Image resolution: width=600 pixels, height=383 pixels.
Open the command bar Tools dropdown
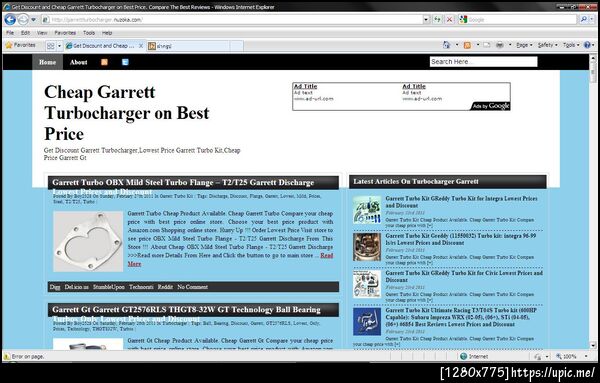571,45
